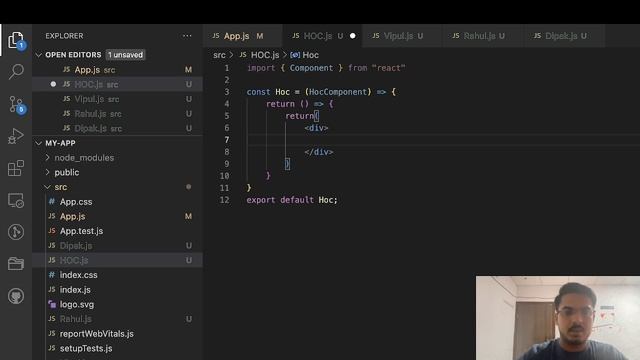Click the webcam overlay thumbnail
640x360 pixels.
coord(558,318)
